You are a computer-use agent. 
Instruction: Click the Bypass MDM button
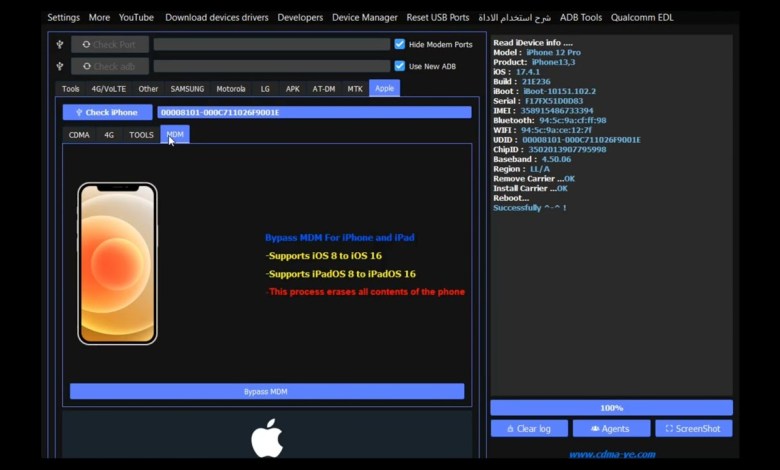click(x=266, y=392)
